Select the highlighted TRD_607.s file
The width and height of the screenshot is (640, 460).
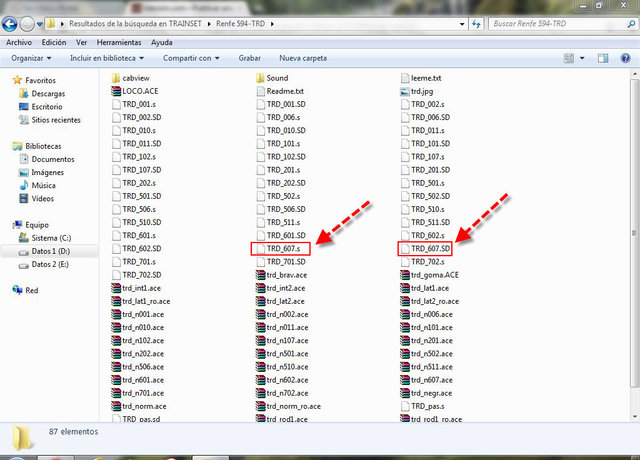tap(282, 248)
